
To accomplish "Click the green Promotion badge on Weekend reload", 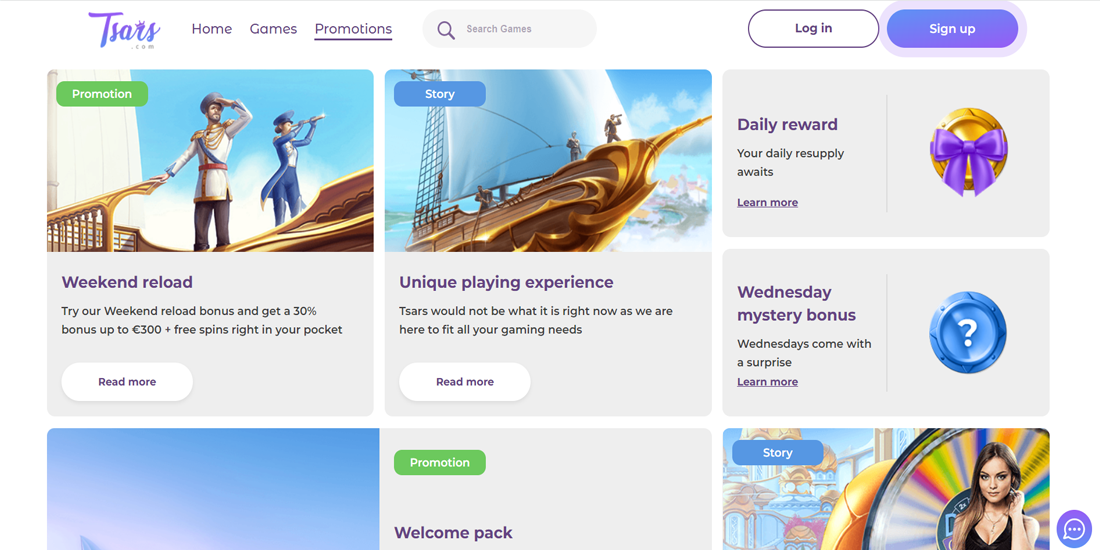I will tap(102, 94).
